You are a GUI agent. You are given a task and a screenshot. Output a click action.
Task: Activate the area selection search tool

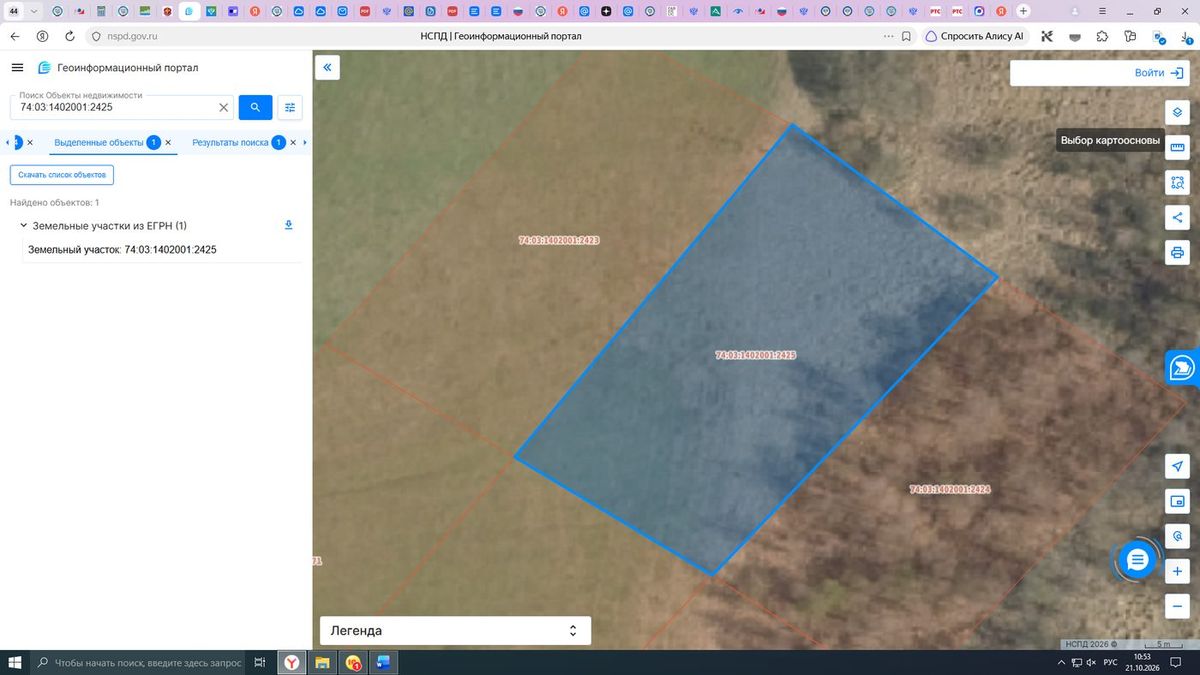(1177, 182)
